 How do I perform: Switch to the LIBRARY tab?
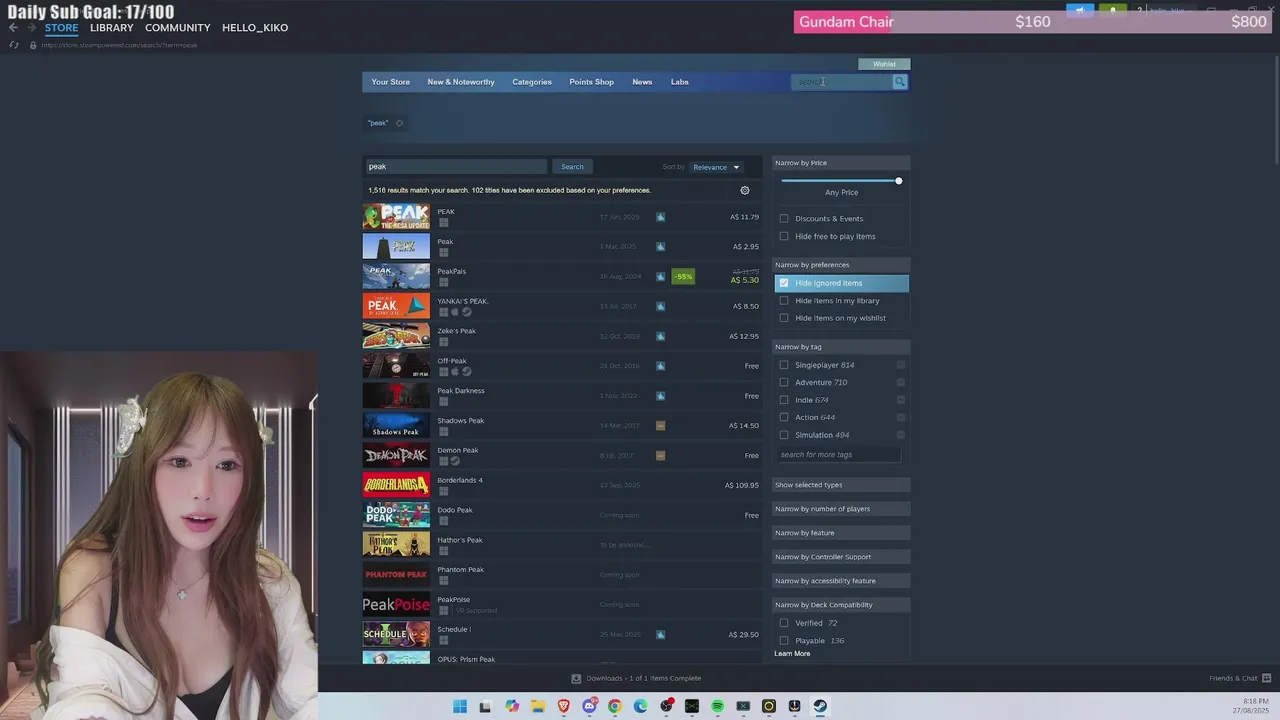pos(111,28)
